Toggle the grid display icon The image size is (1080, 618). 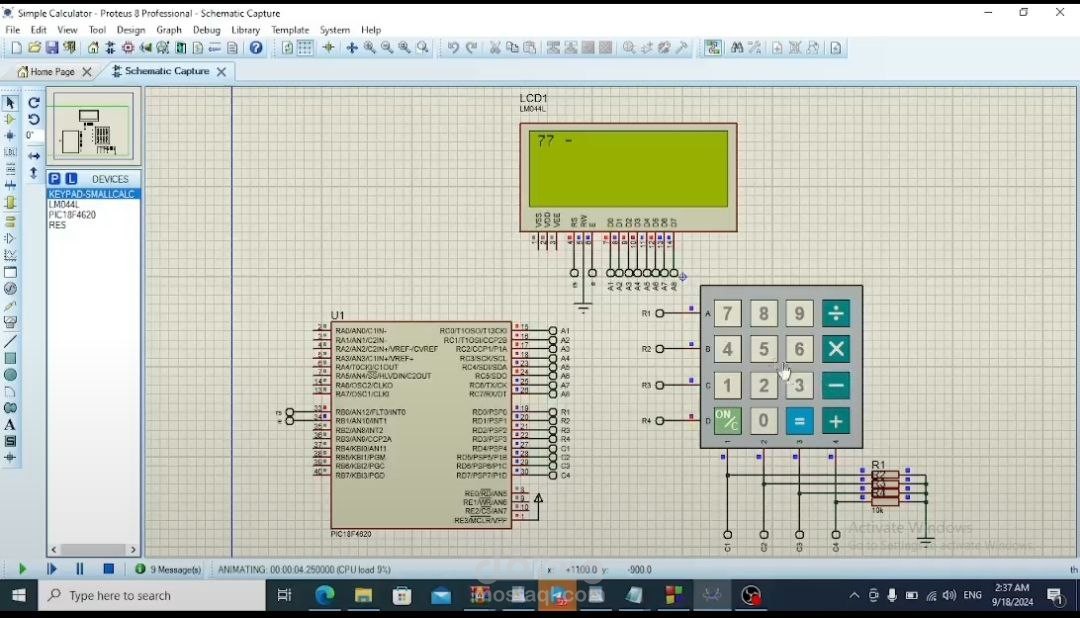(x=304, y=48)
